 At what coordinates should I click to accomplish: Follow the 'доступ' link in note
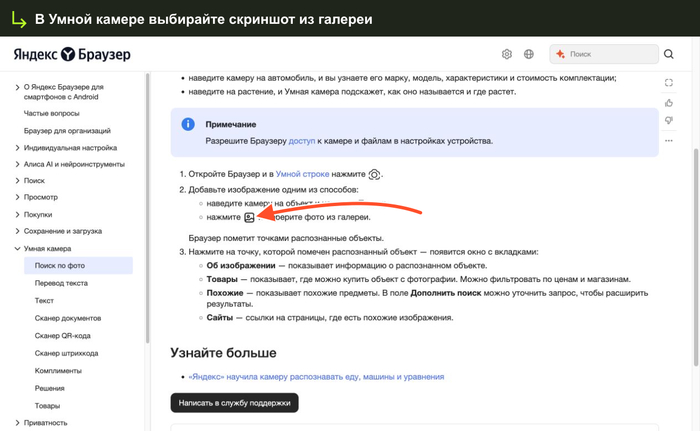tap(302, 141)
